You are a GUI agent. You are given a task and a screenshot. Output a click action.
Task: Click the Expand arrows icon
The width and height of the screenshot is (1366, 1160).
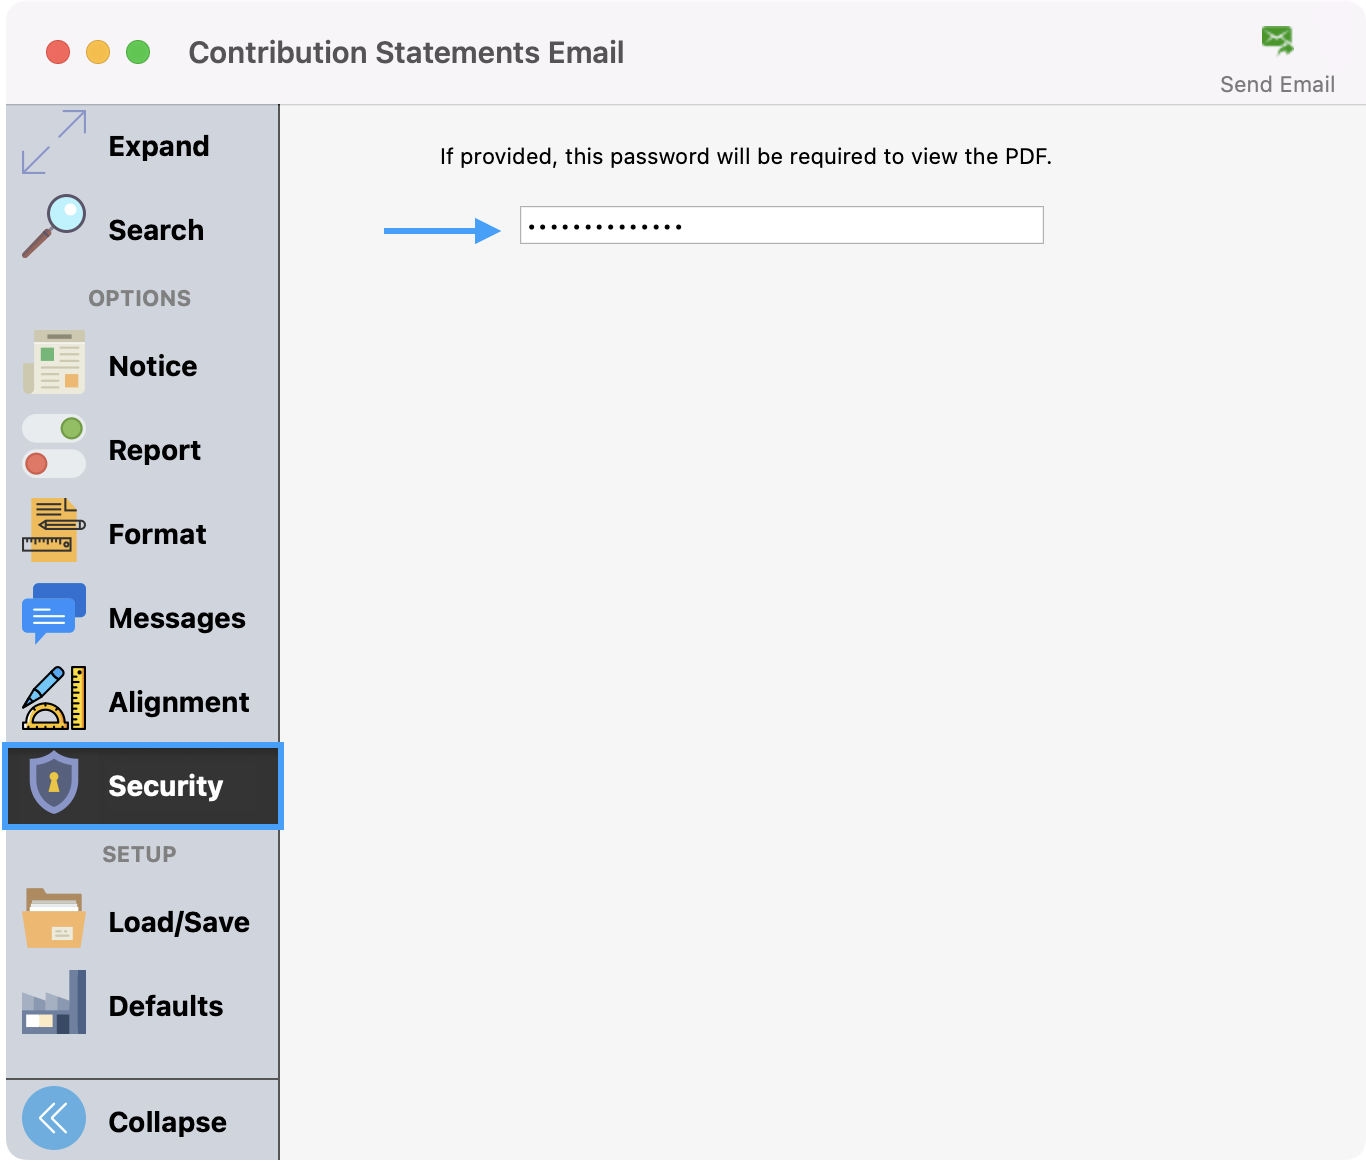click(54, 142)
